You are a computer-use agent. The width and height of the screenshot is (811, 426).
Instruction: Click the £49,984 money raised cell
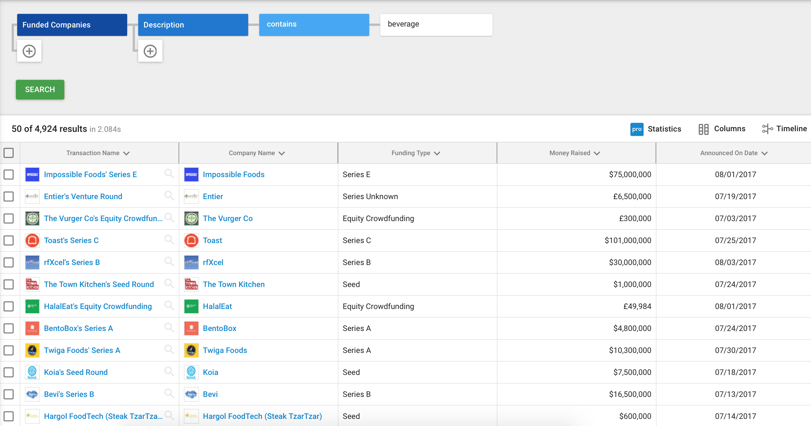pyautogui.click(x=637, y=307)
